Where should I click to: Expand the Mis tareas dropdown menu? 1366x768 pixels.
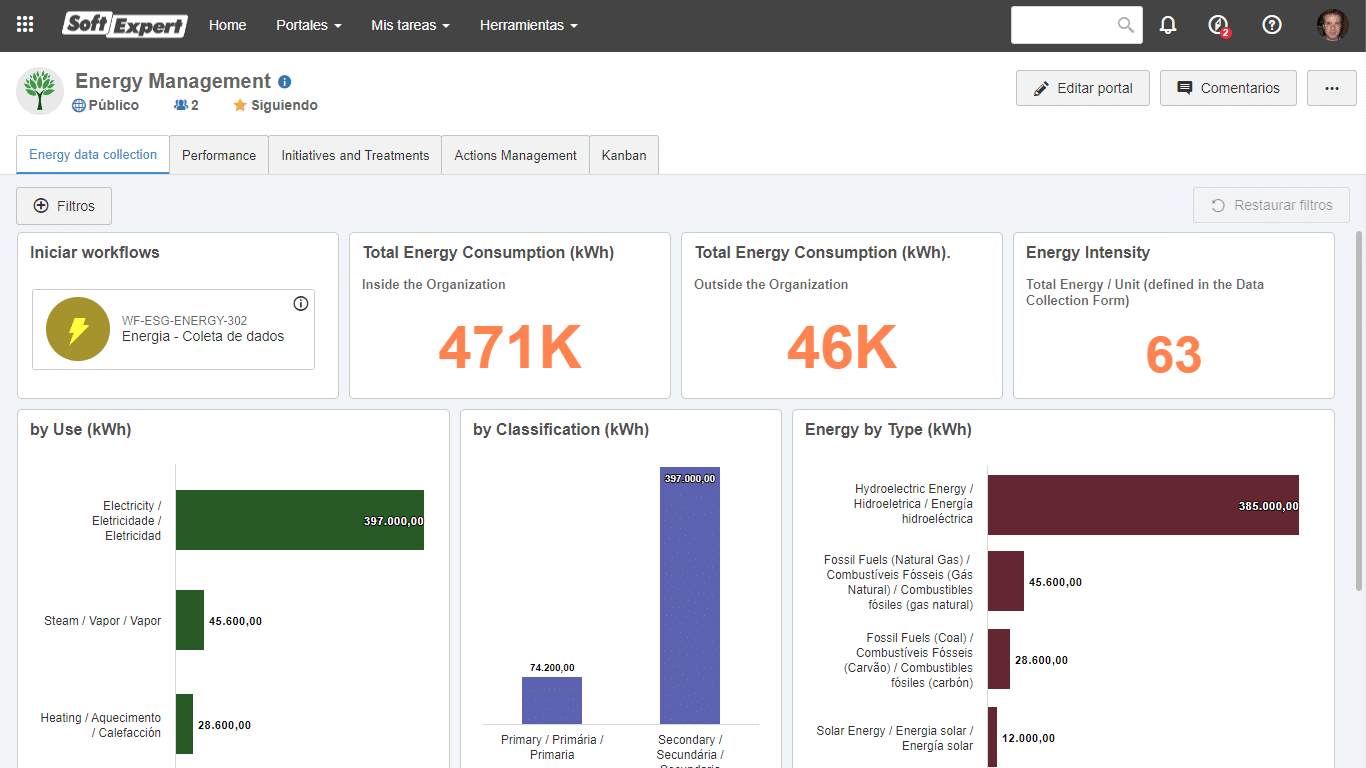tap(410, 25)
